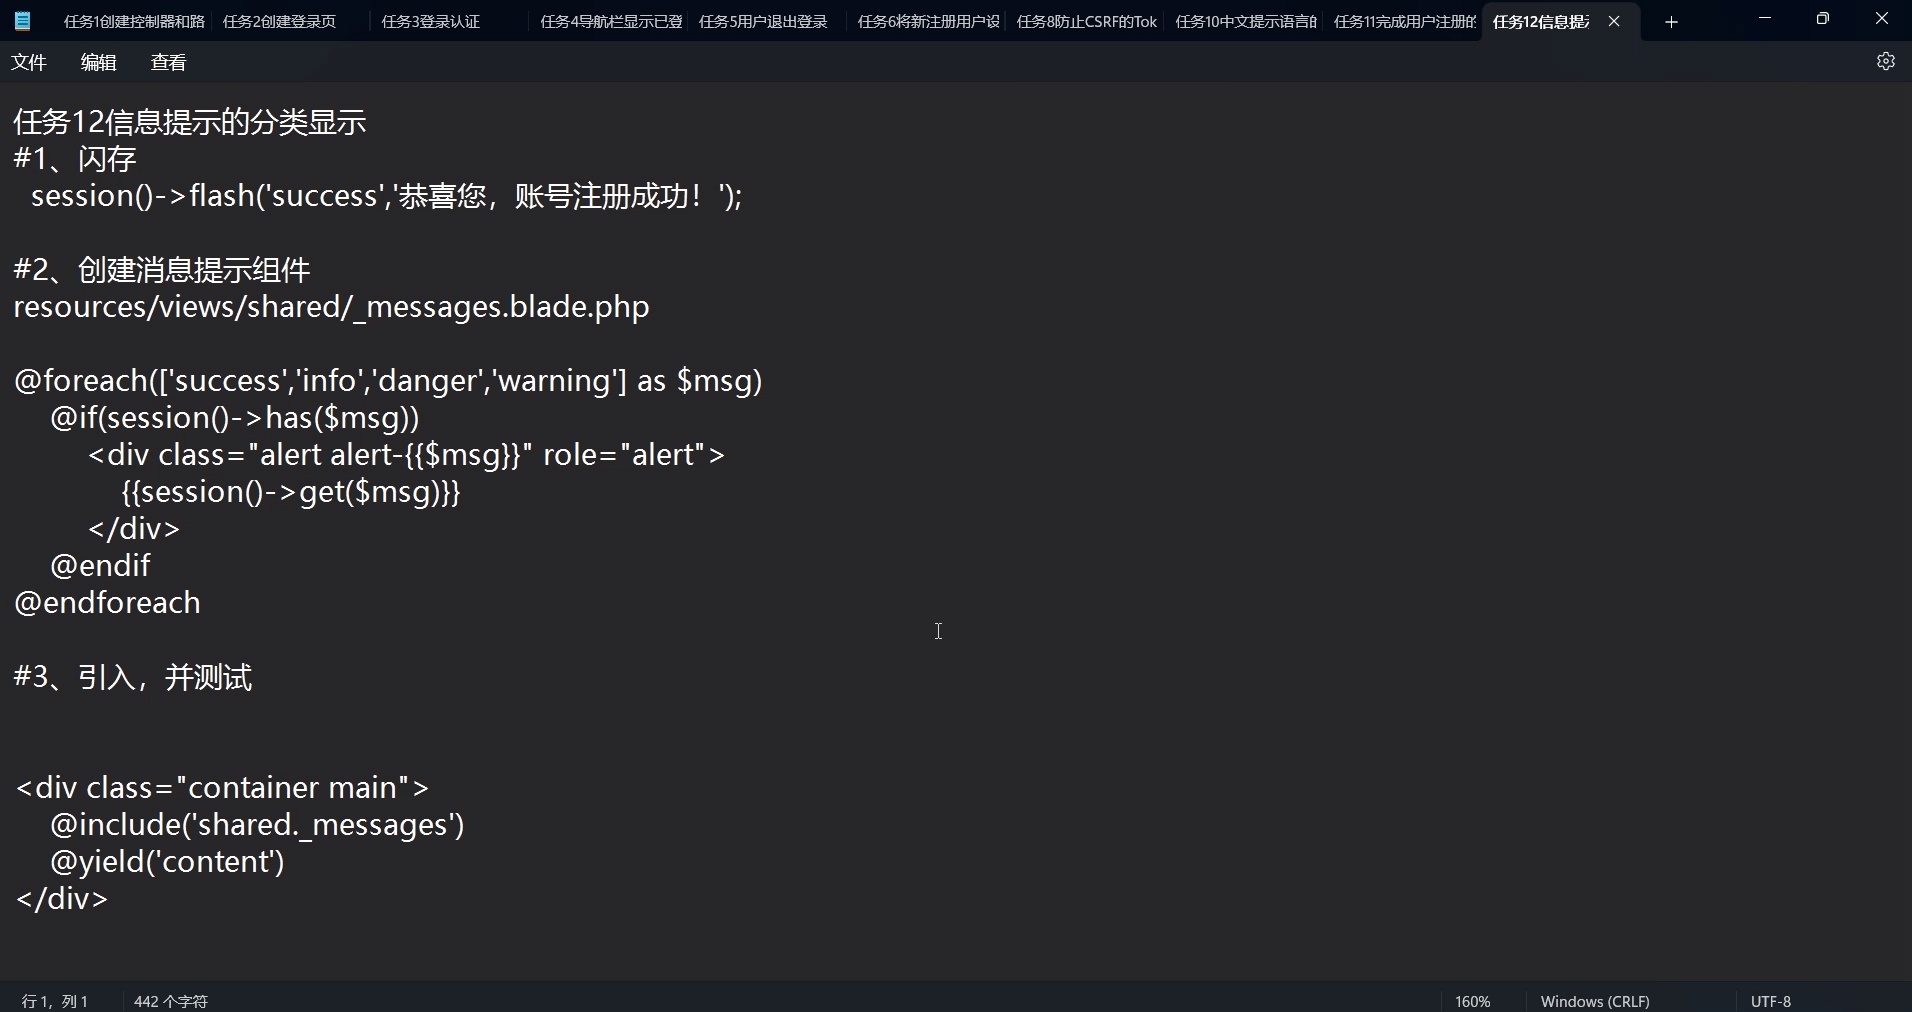Open the 文件 menu

(29, 61)
